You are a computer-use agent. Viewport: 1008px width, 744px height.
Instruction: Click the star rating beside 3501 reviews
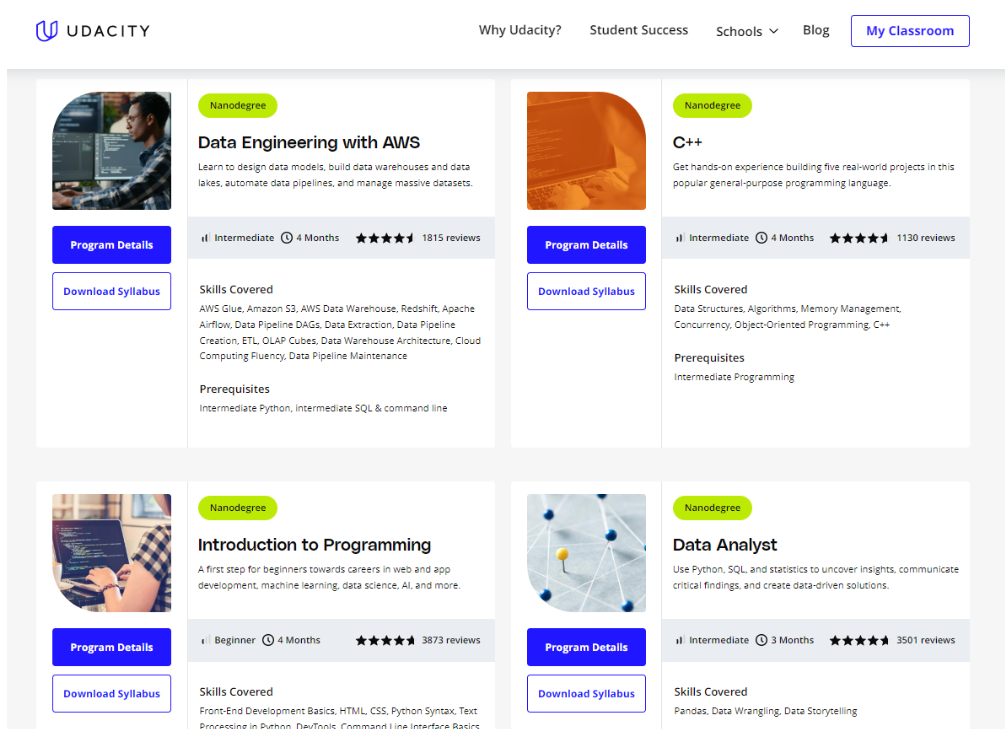(859, 640)
